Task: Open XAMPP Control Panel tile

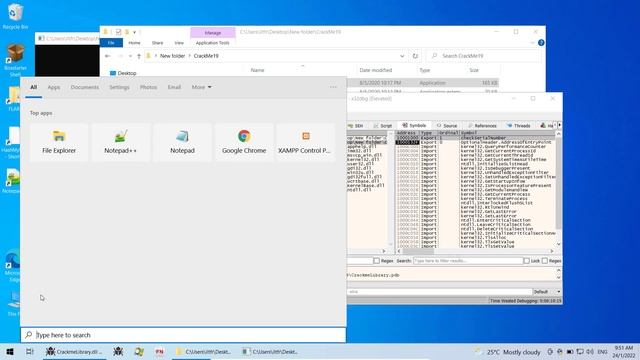Action: [x=305, y=142]
